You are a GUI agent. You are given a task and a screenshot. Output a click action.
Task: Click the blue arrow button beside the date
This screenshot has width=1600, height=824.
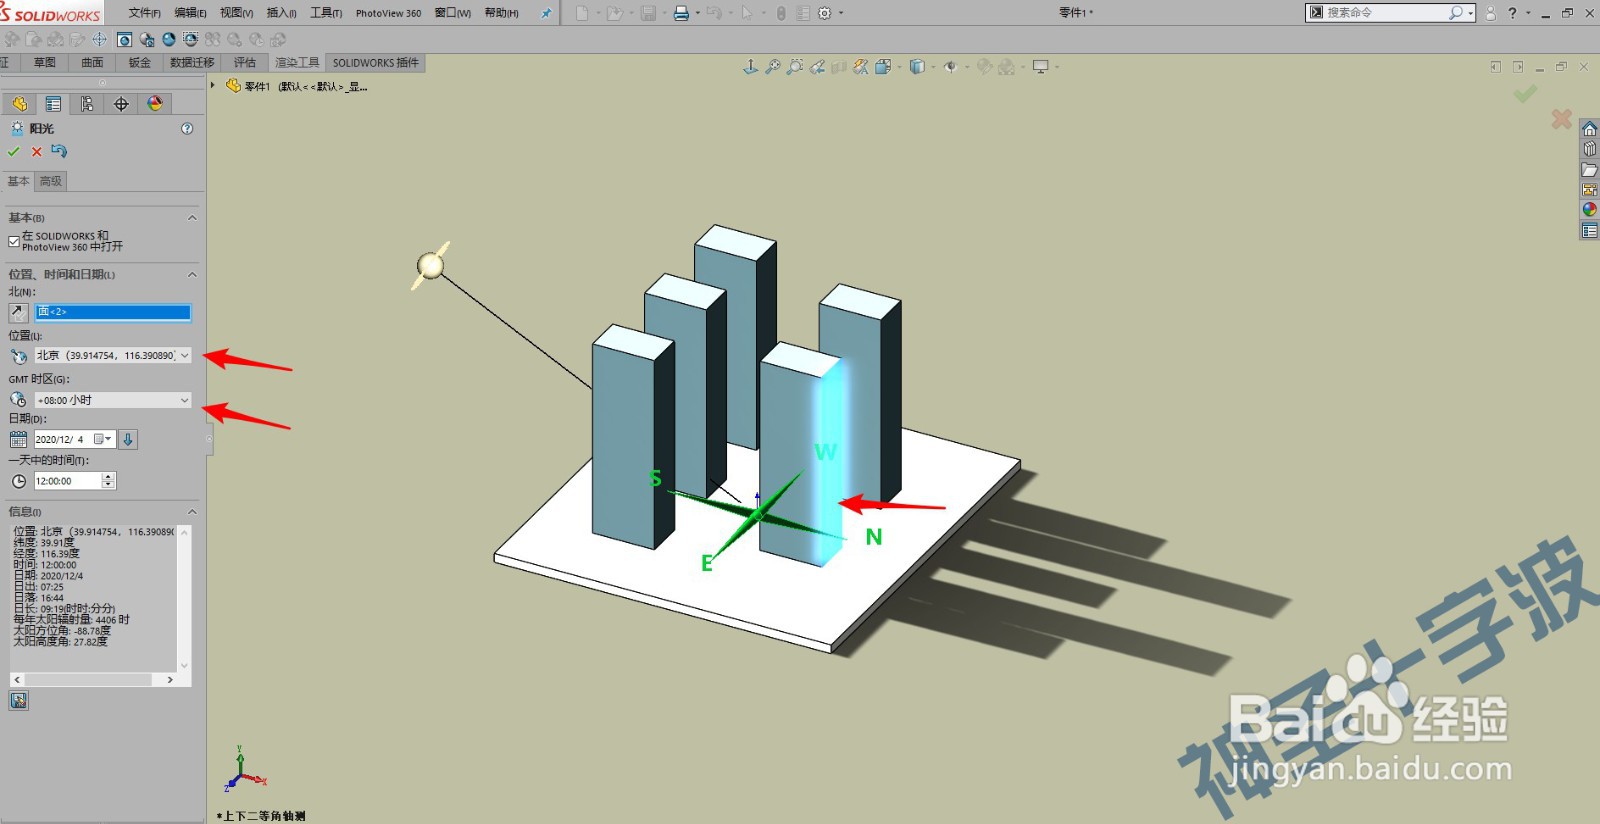click(x=128, y=439)
